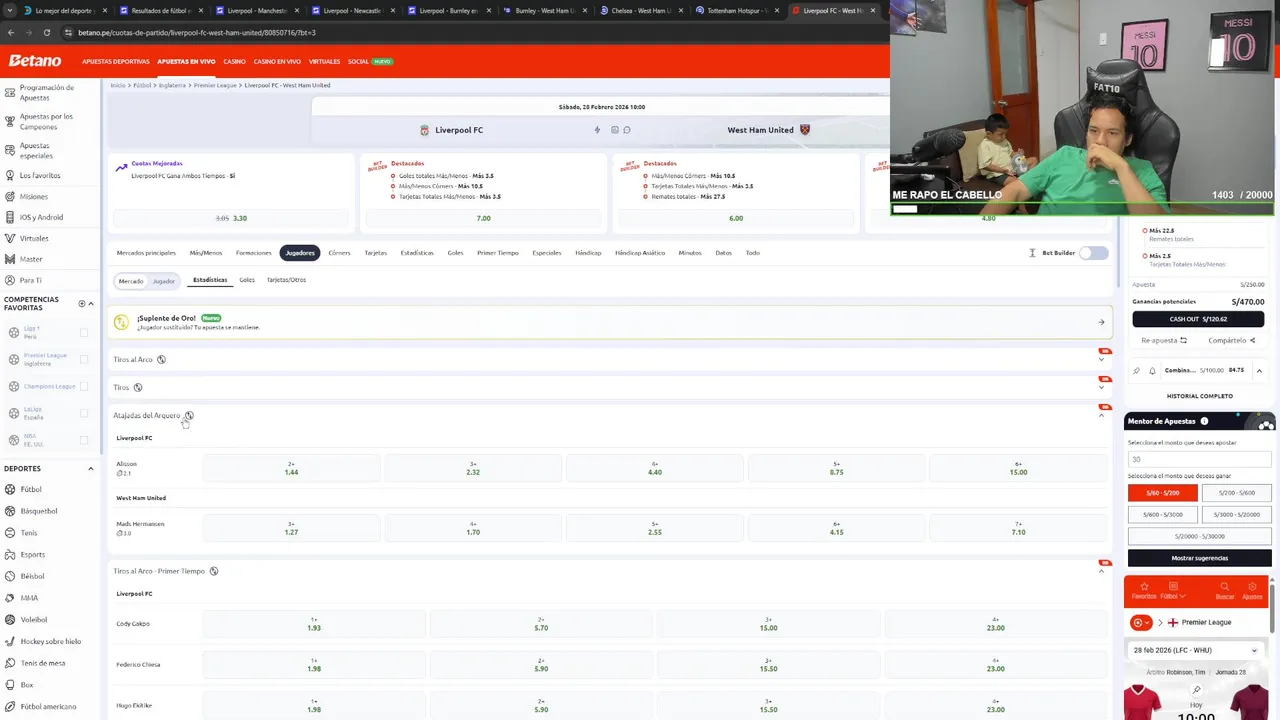Open the 28 feb 2026 (LFC - WHU) dropdown
This screenshot has height=720, width=1280.
pos(1196,650)
